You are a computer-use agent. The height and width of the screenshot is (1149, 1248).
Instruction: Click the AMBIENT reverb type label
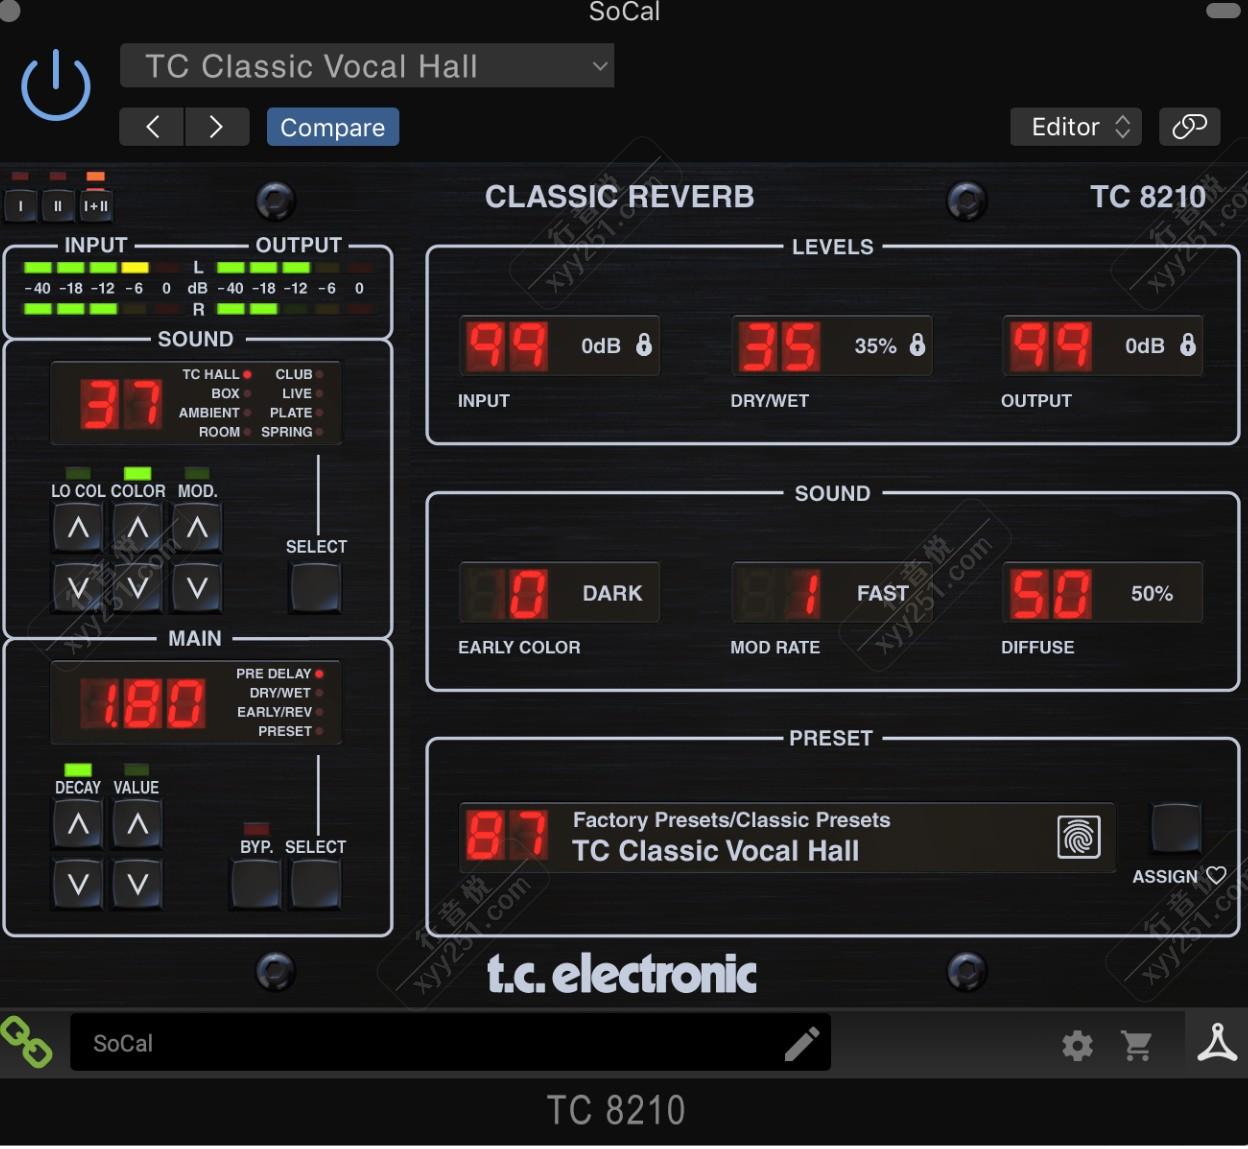[x=209, y=412]
